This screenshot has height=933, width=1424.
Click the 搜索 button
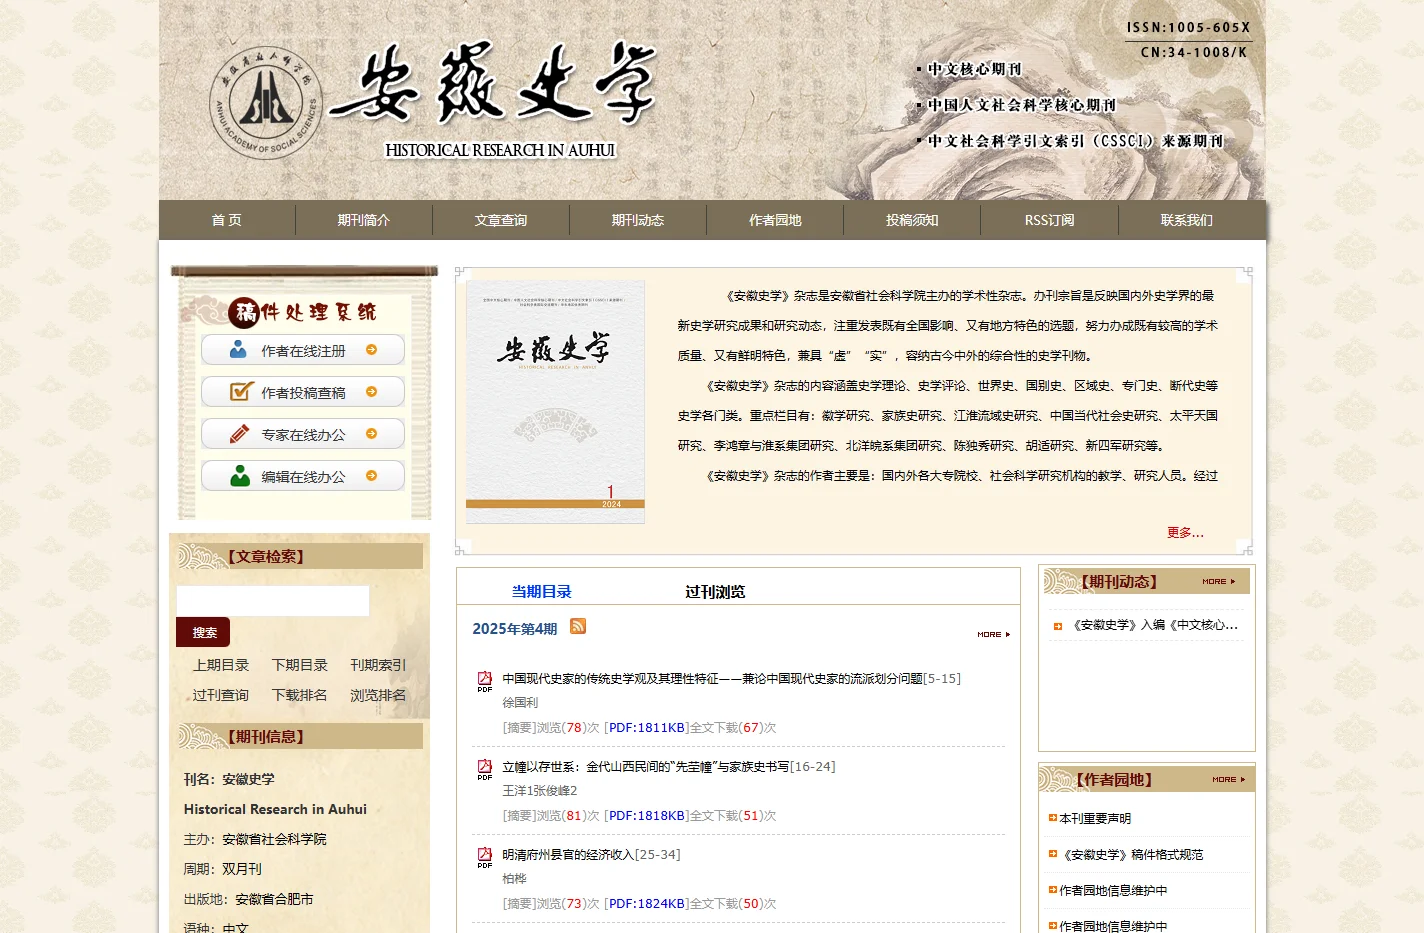pyautogui.click(x=203, y=632)
